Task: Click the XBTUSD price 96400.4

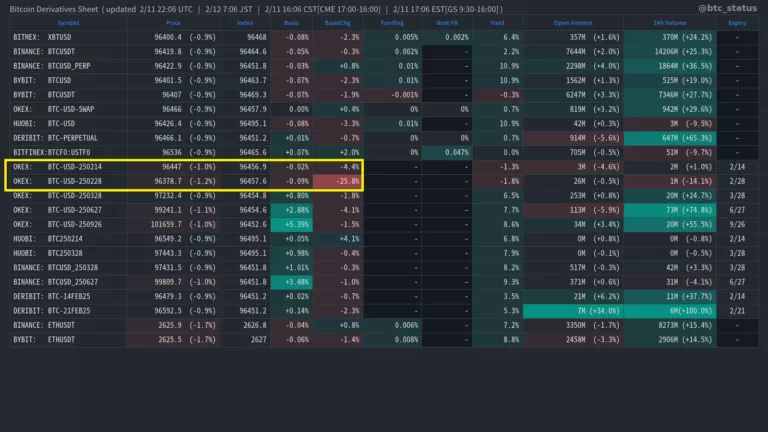Action: pos(168,37)
